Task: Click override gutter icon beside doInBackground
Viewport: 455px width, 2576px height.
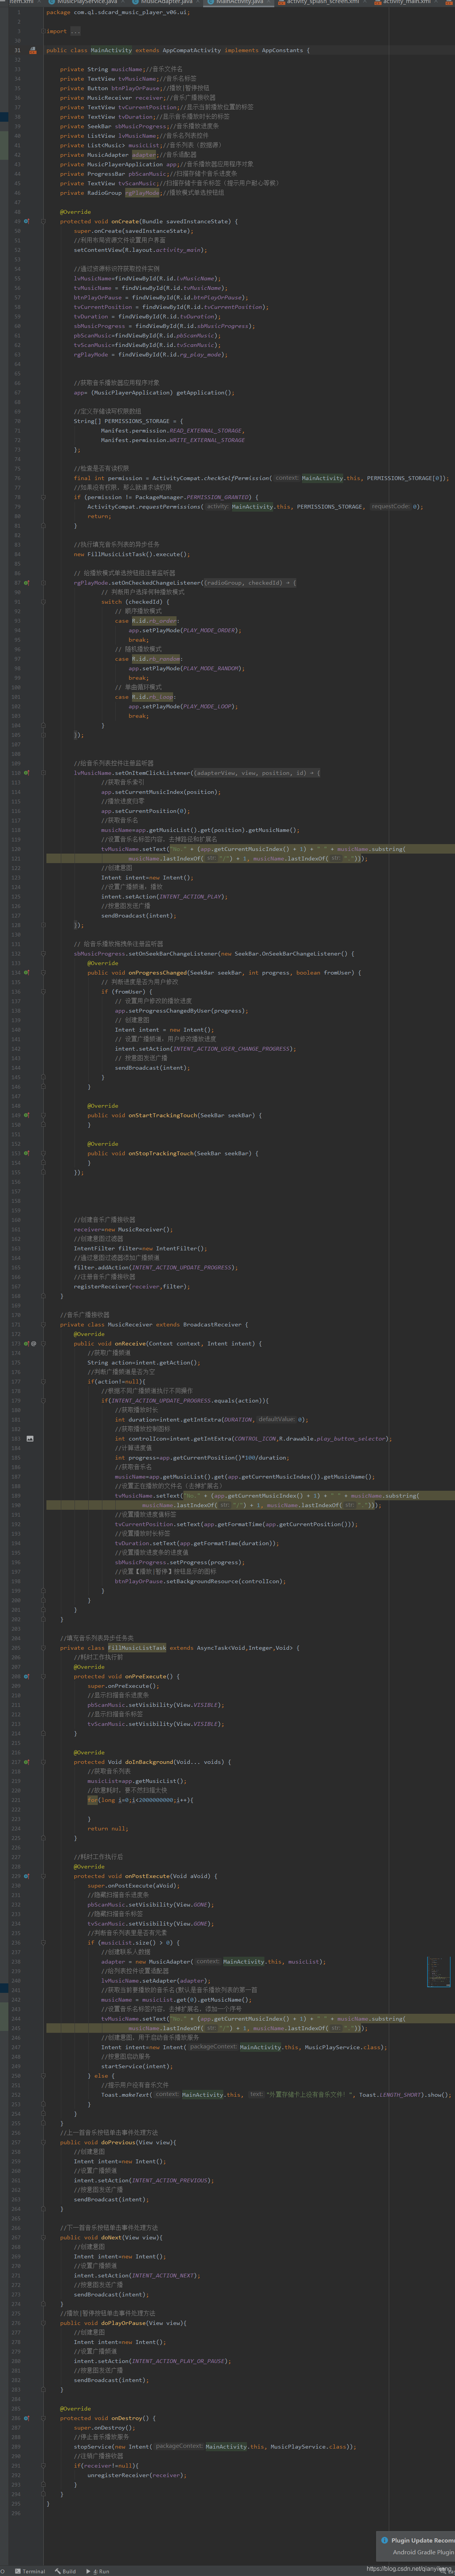Action: tap(27, 1762)
